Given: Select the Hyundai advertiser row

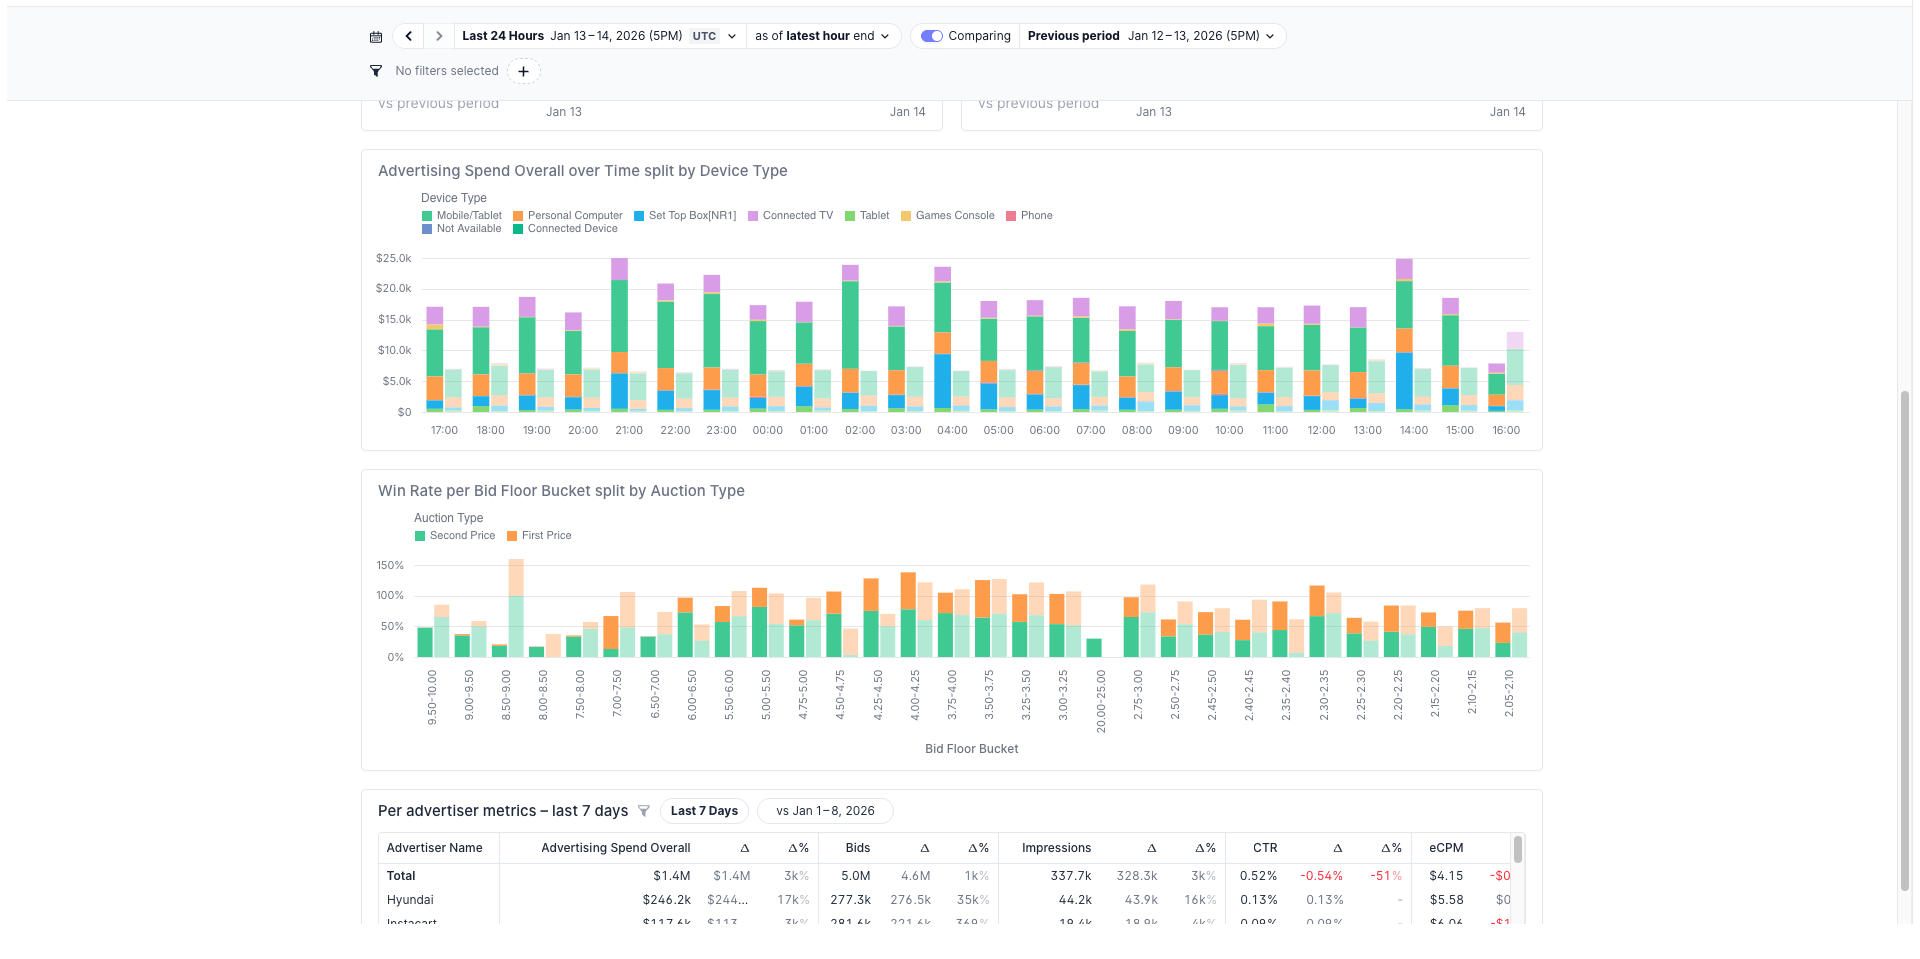Looking at the screenshot, I should (x=411, y=900).
